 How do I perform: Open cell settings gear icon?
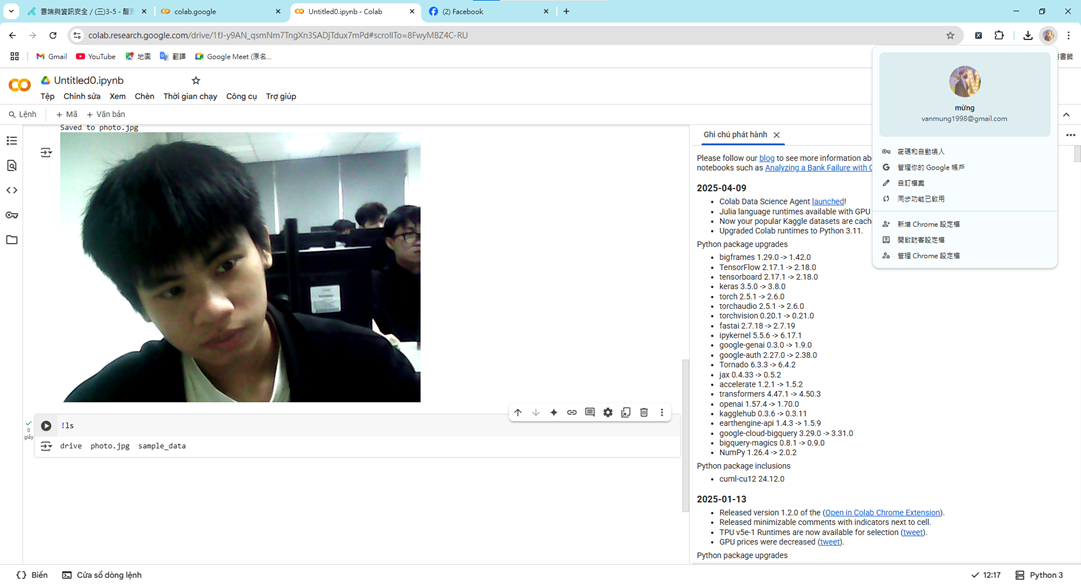click(x=608, y=412)
